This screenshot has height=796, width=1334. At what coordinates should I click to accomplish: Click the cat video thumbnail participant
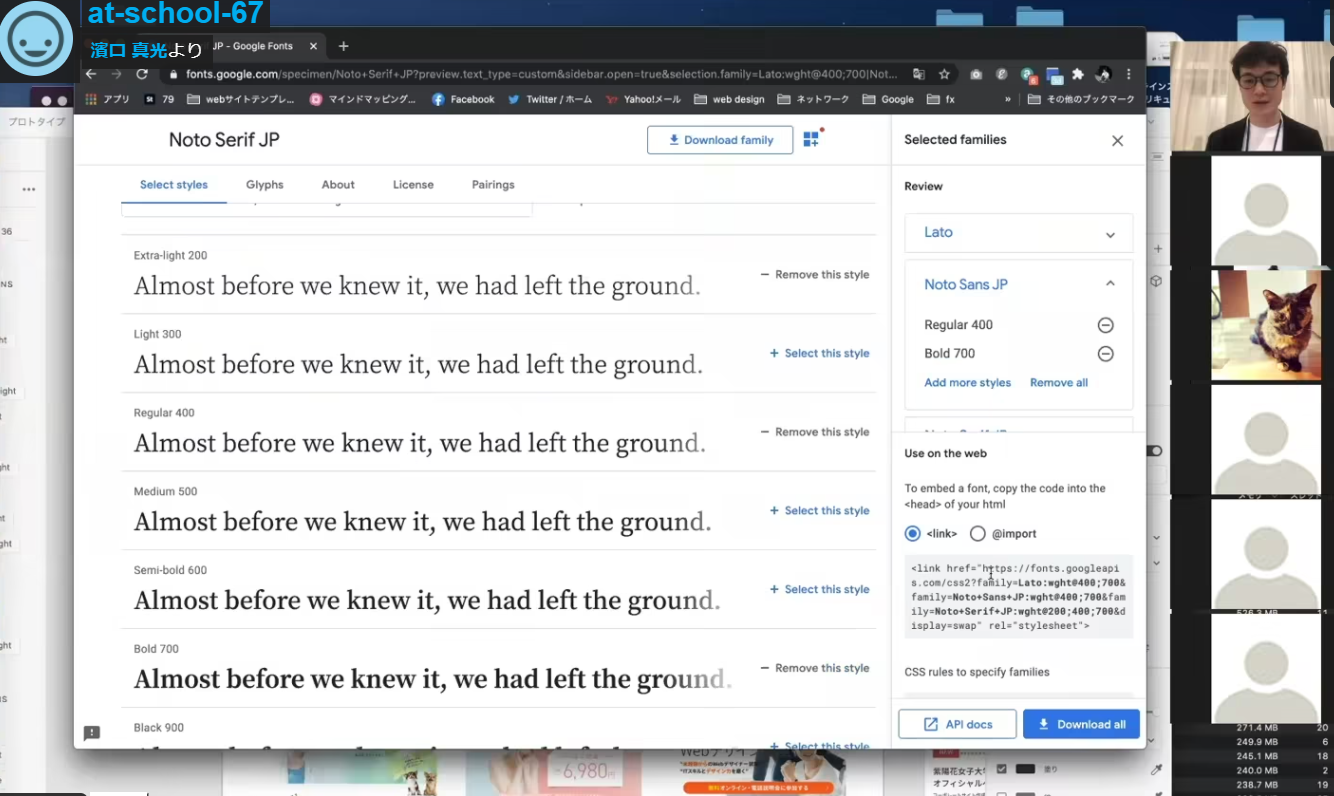pyautogui.click(x=1266, y=325)
